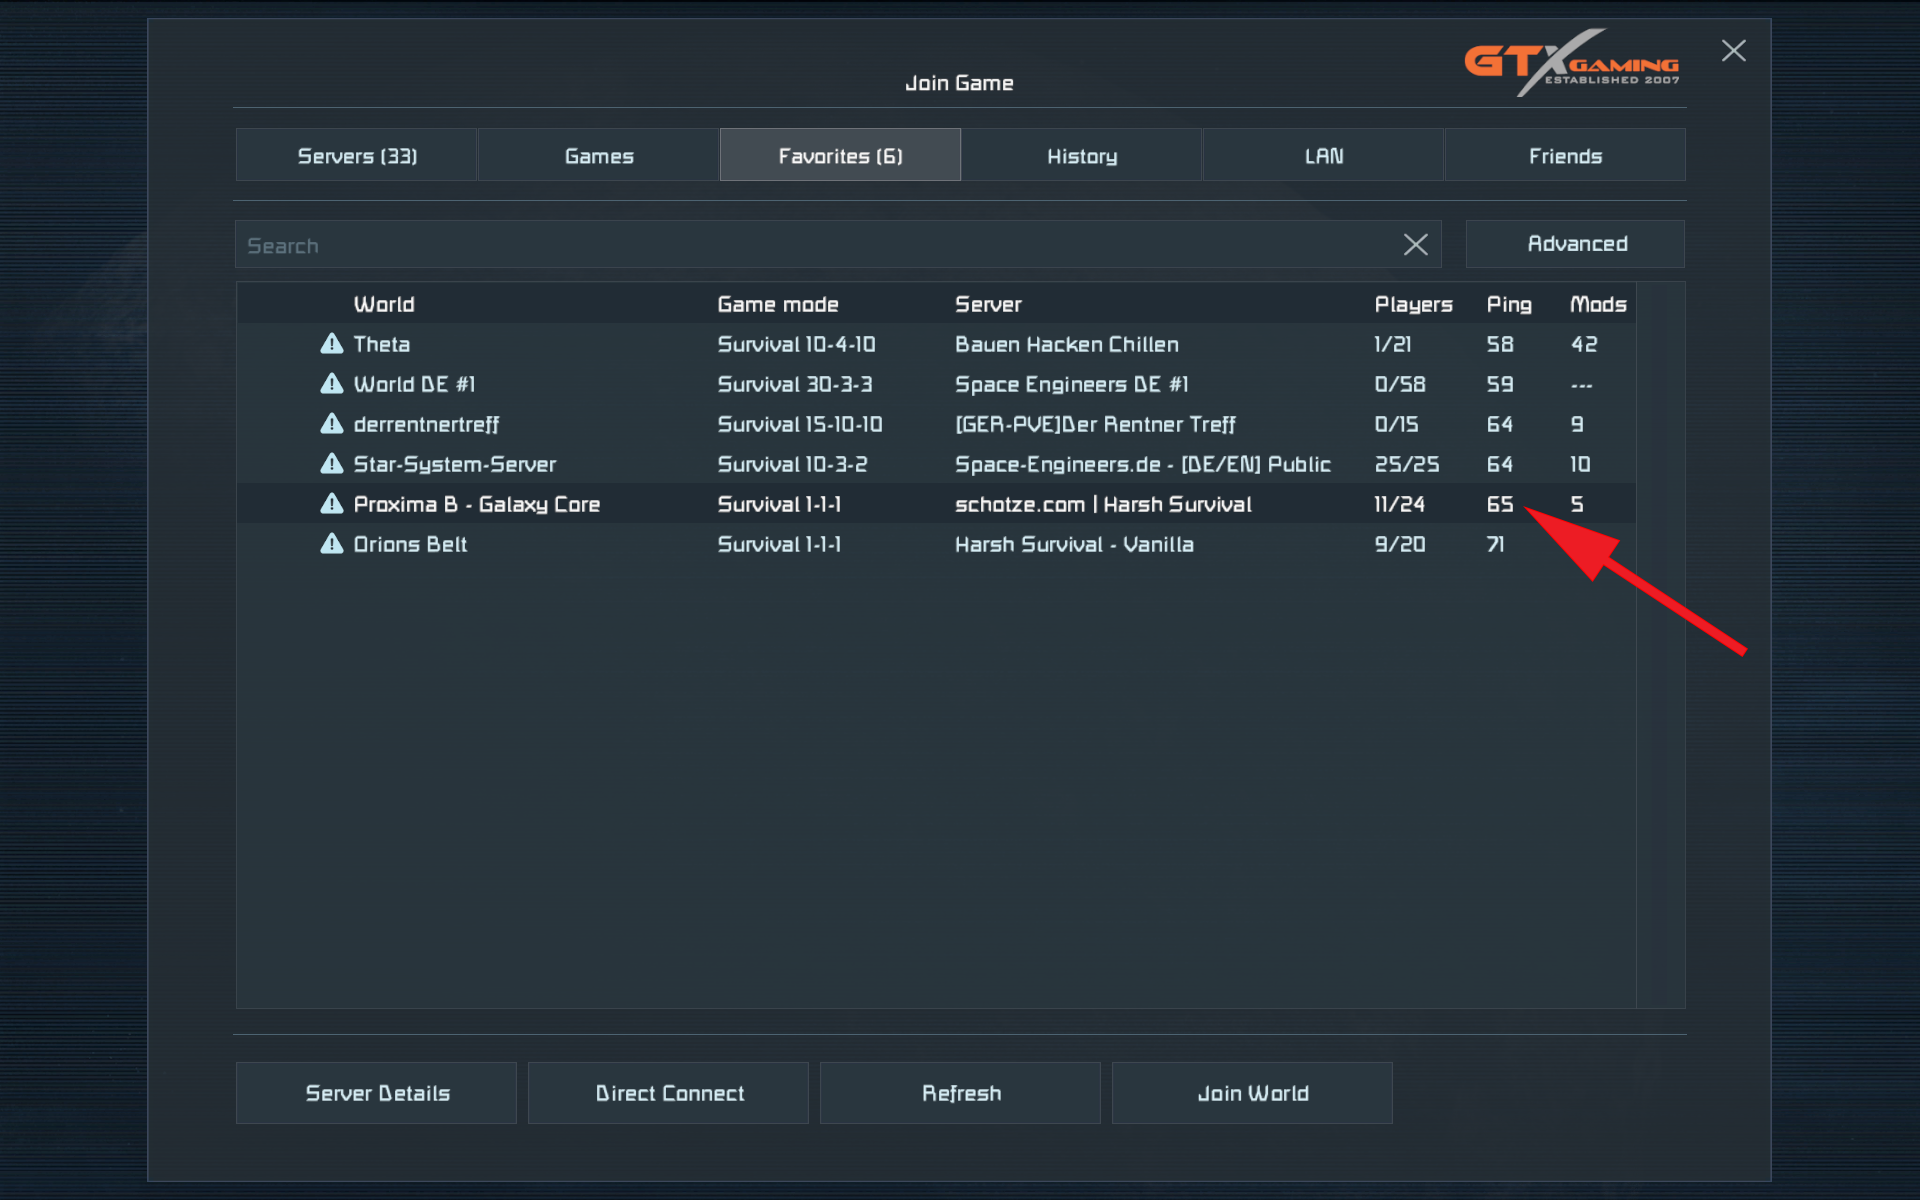
Task: Switch to the History tab
Action: (1081, 156)
